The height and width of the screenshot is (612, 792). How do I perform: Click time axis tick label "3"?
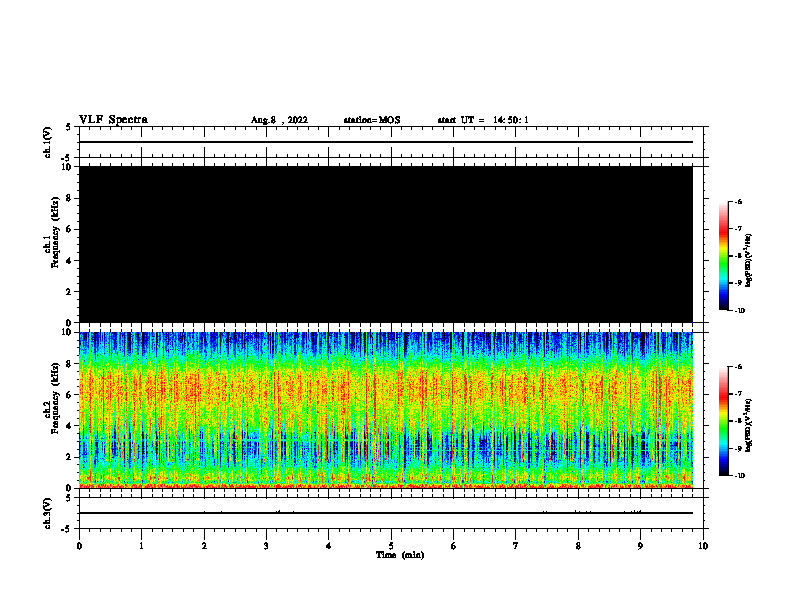(x=266, y=546)
